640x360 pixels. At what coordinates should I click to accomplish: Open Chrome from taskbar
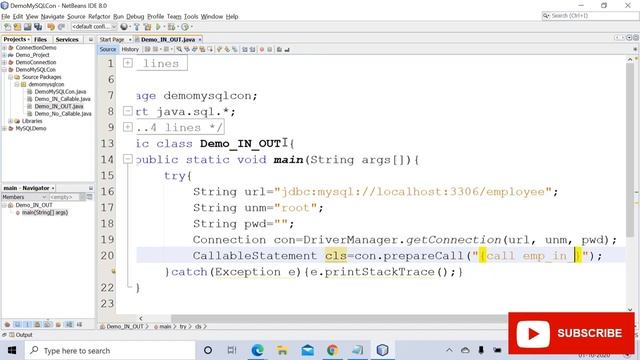(333, 350)
